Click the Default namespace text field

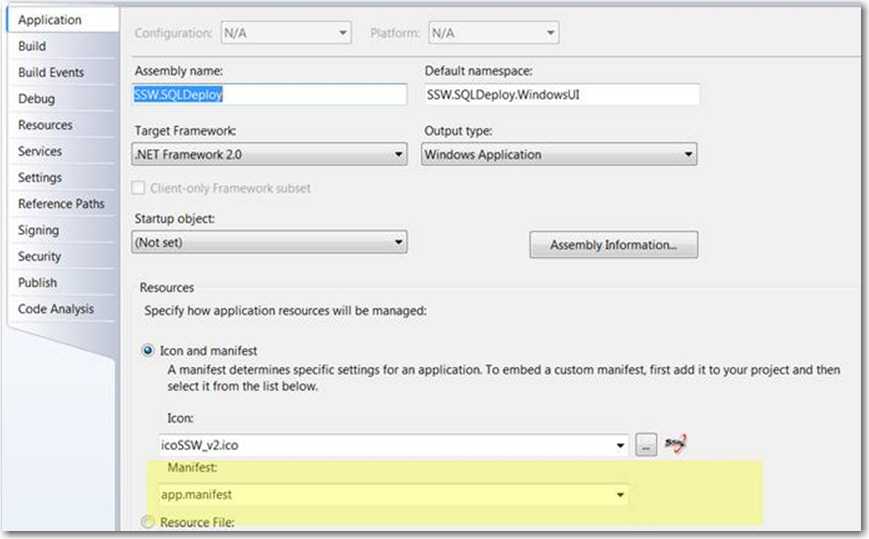[560, 94]
